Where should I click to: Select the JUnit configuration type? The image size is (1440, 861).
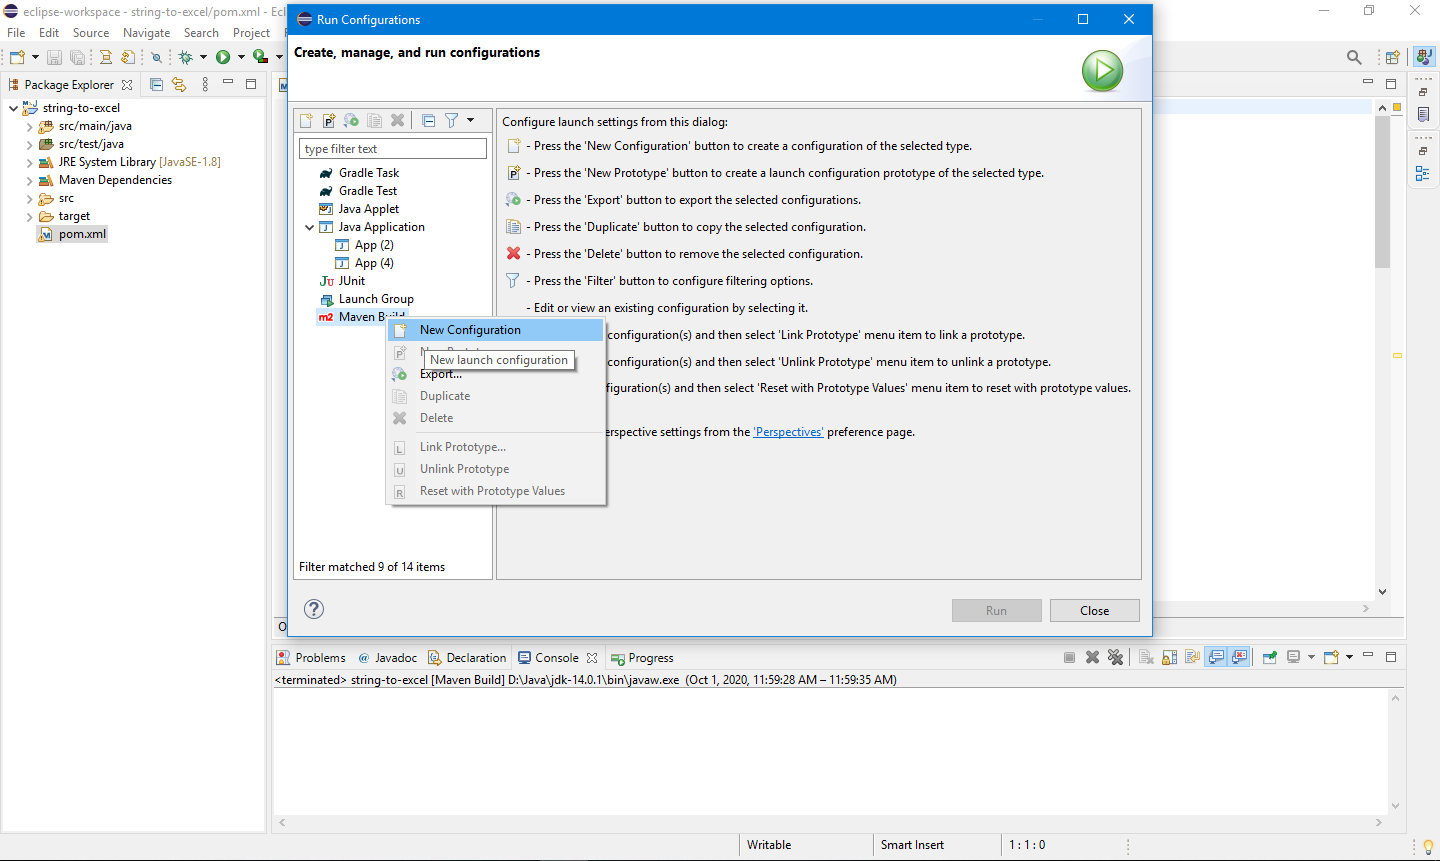pyautogui.click(x=351, y=281)
